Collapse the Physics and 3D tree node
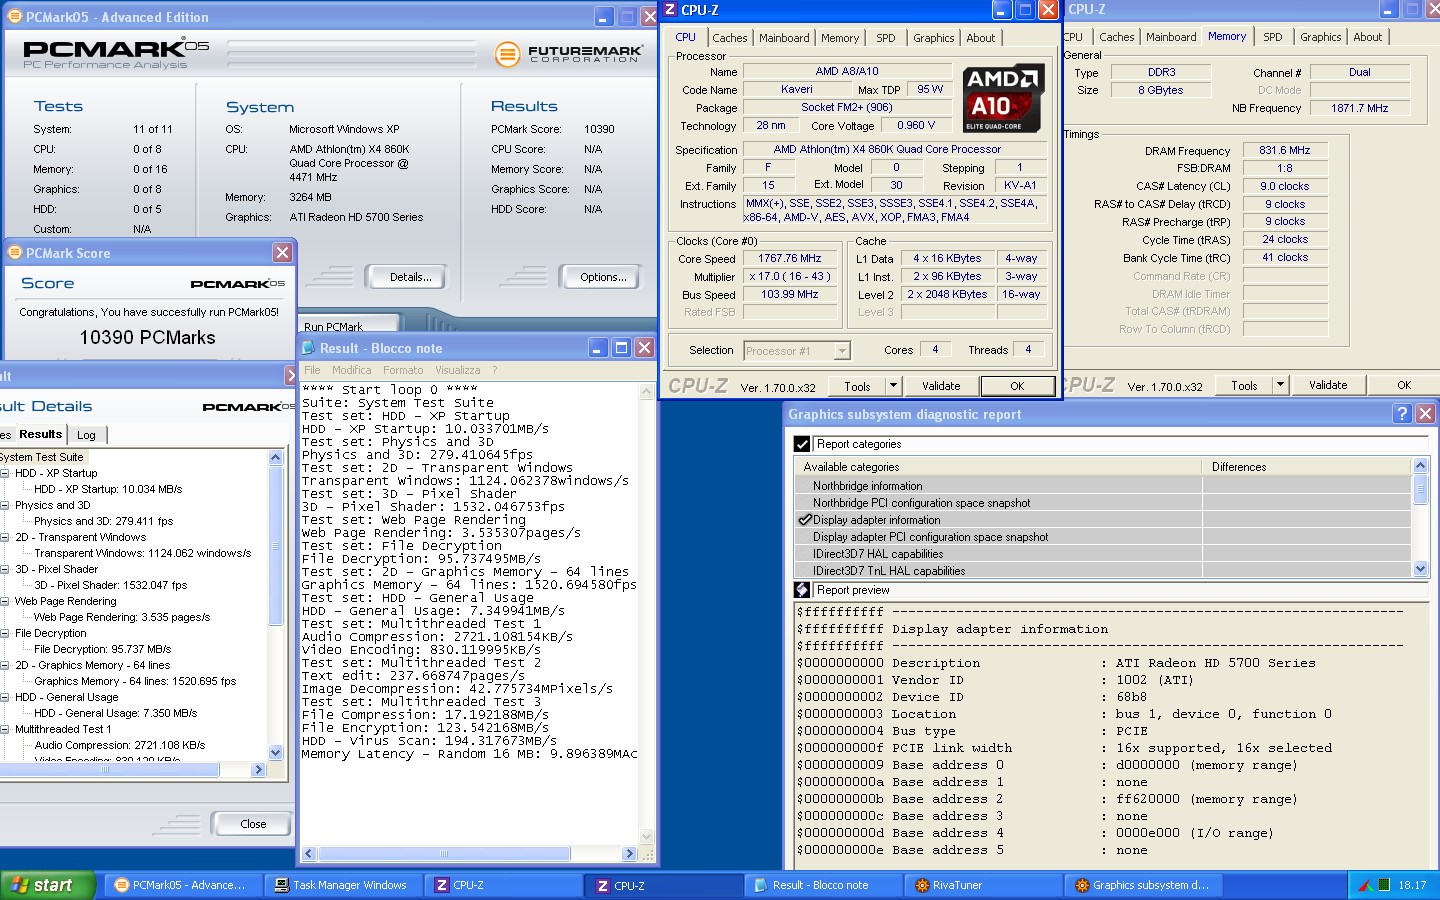This screenshot has width=1440, height=900. (4, 505)
